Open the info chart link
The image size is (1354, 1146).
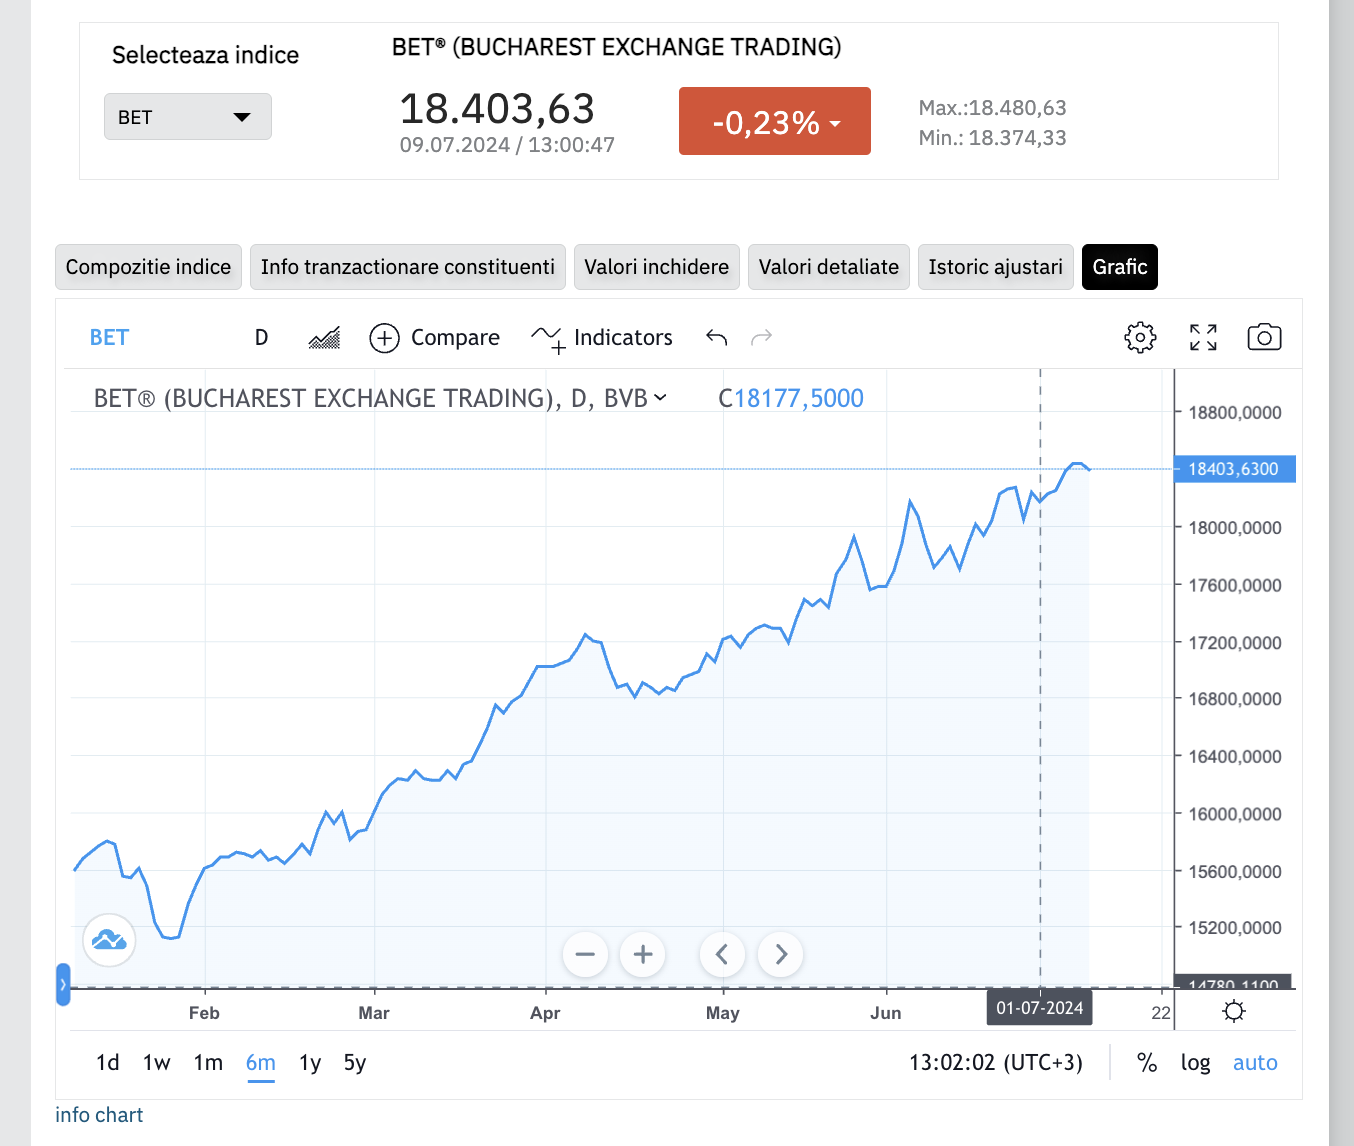coord(99,1115)
